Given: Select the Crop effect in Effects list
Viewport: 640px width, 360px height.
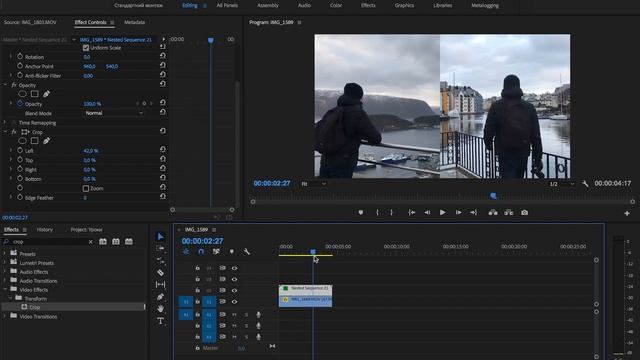Looking at the screenshot, I should (35, 307).
